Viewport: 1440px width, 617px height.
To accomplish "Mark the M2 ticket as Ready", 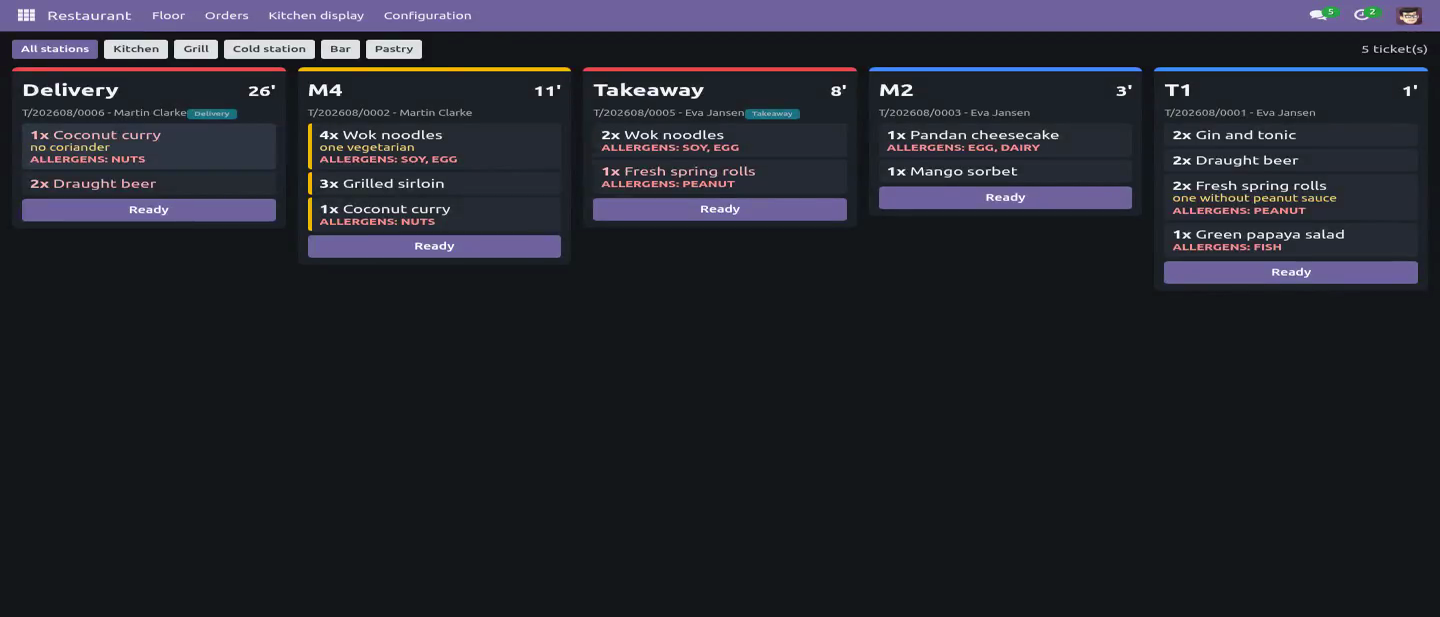I will pyautogui.click(x=1005, y=197).
